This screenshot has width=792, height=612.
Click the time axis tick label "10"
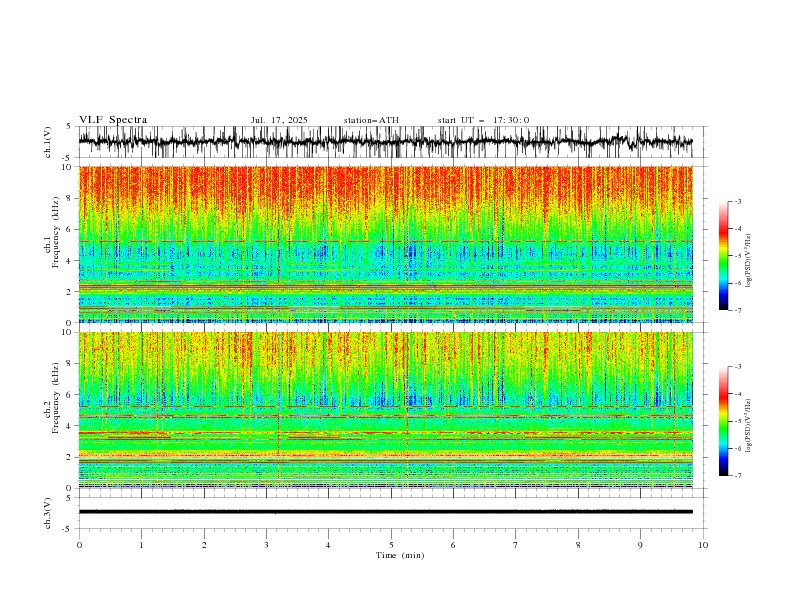(x=703, y=545)
